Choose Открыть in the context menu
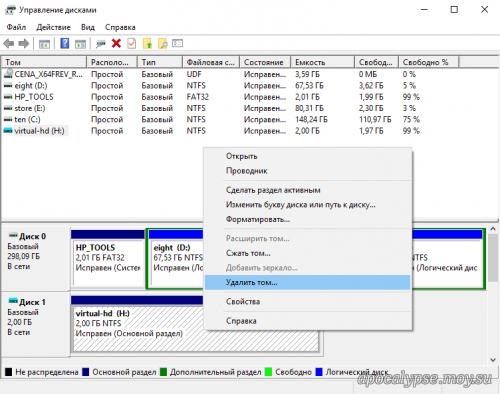The image size is (500, 394). click(308, 156)
